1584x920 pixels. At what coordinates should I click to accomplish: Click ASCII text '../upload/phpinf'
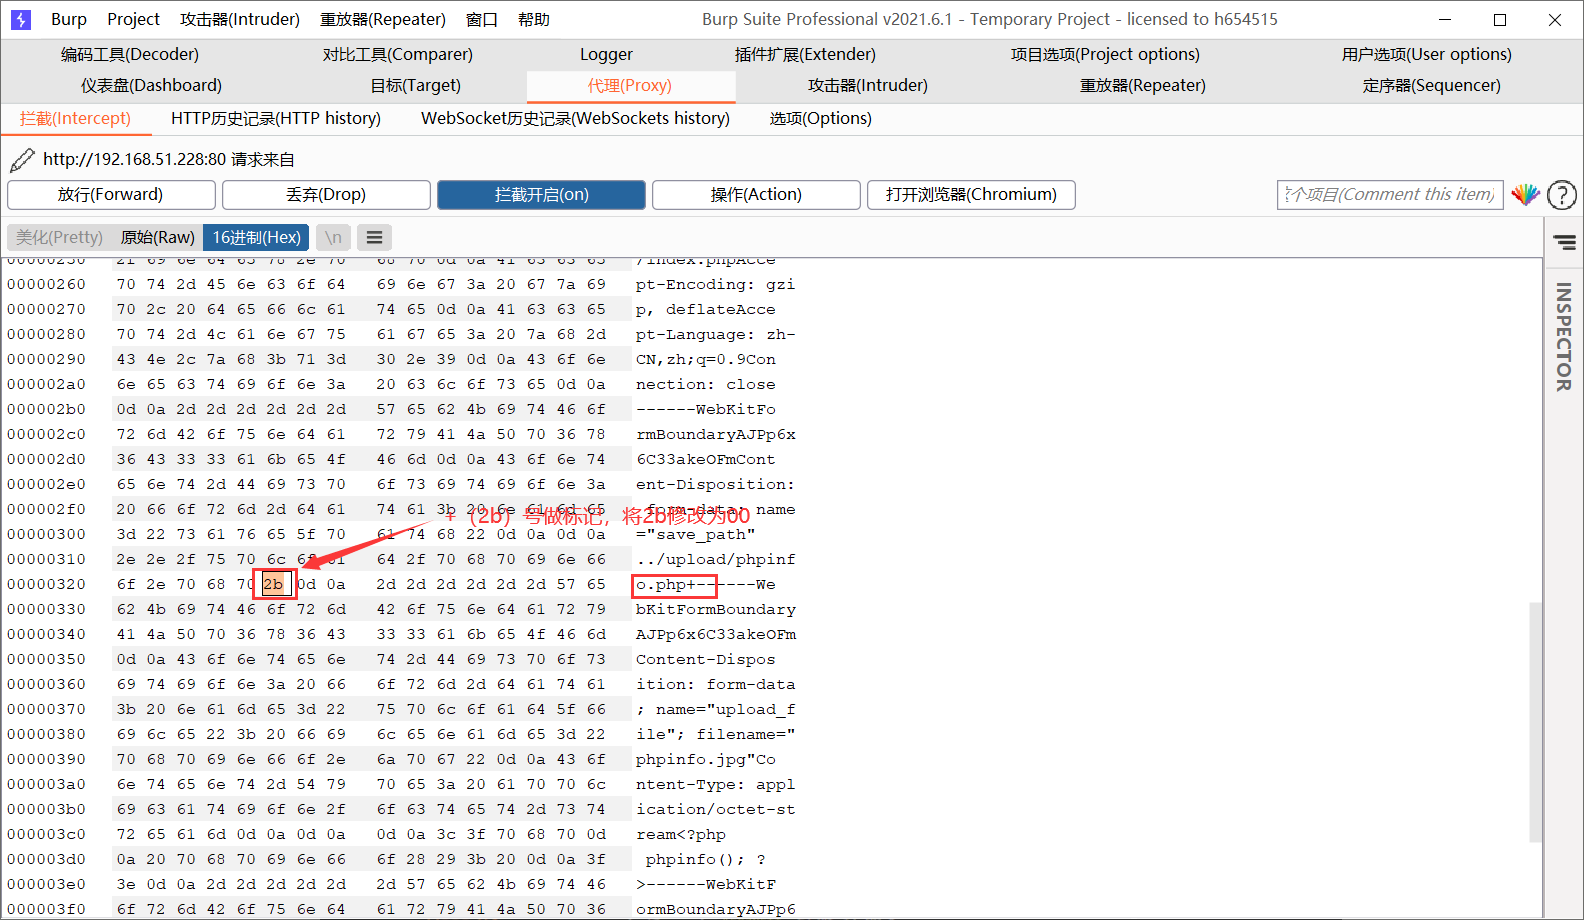(716, 559)
